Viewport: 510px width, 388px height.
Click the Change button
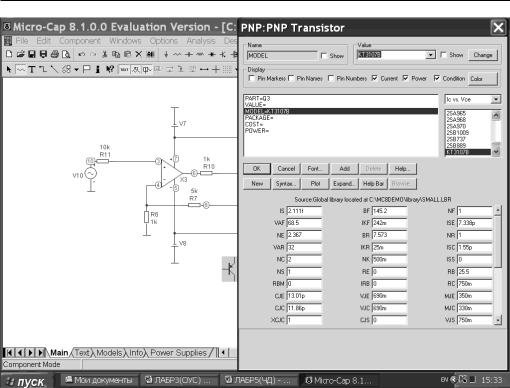(483, 55)
